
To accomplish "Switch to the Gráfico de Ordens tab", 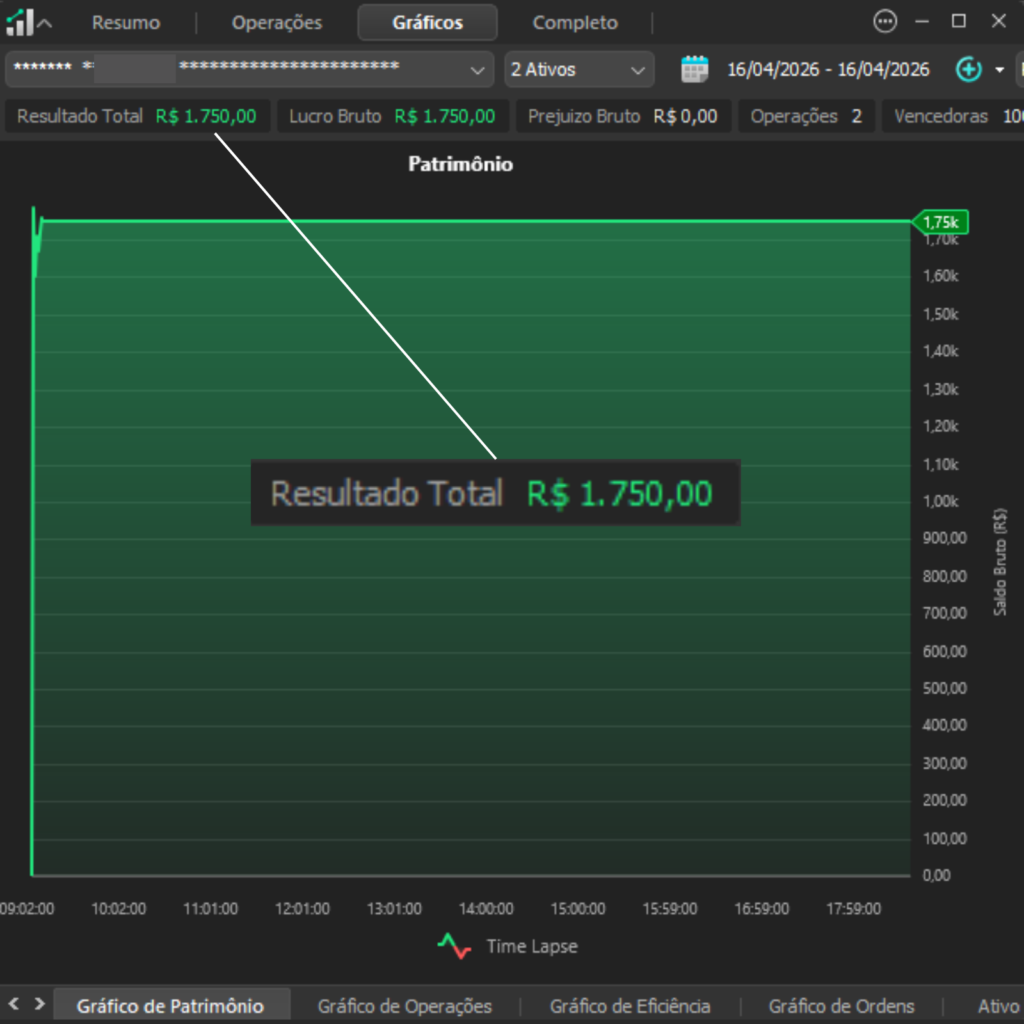I will pos(841,1006).
